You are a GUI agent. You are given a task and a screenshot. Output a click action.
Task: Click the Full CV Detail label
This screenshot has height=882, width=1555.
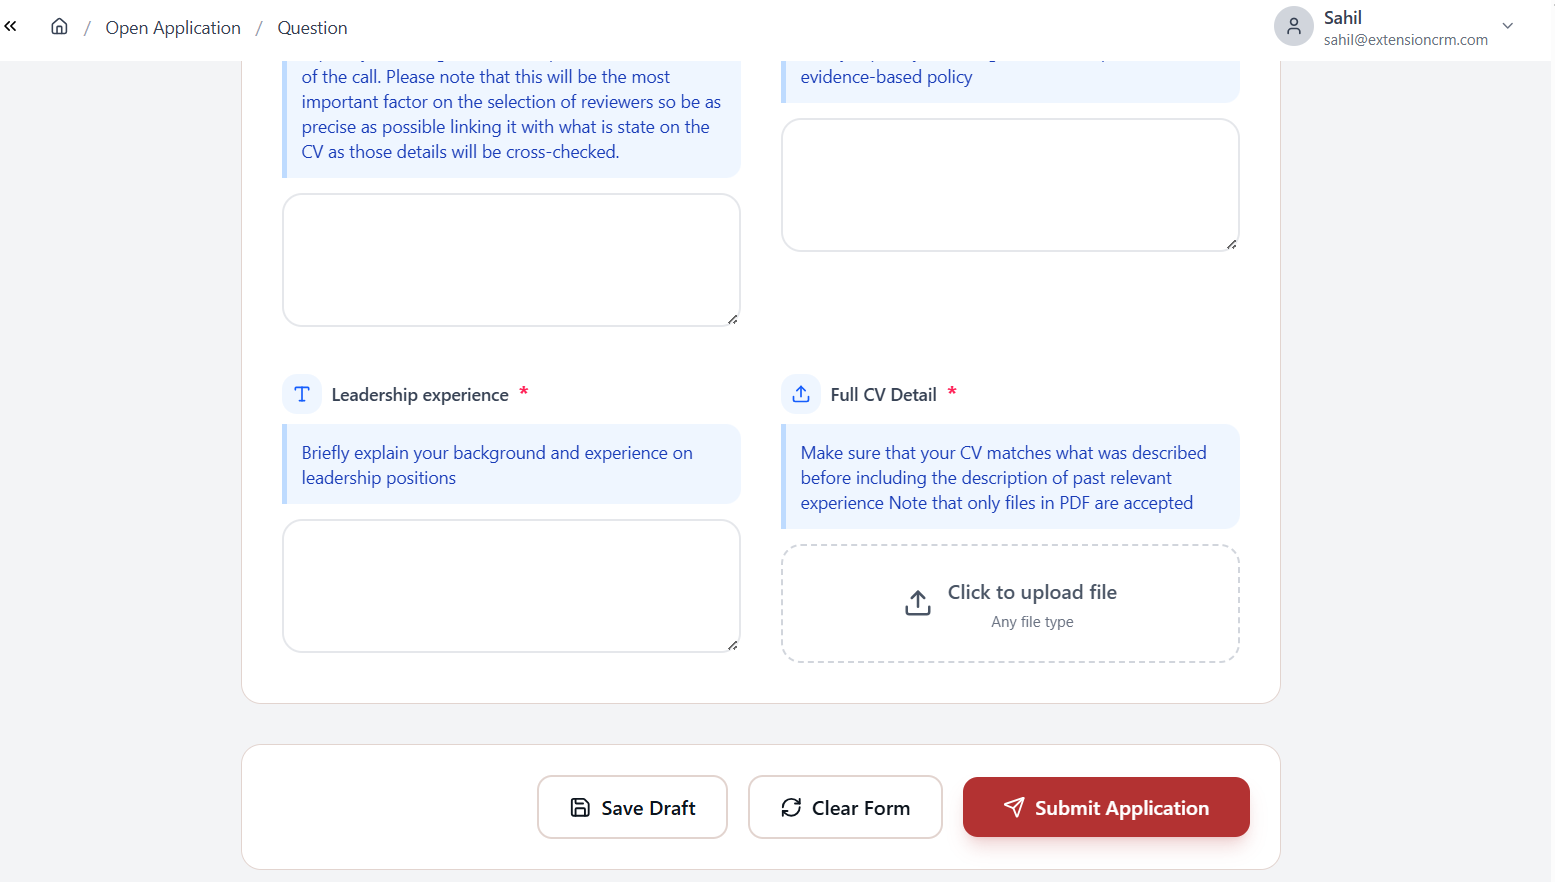883,395
